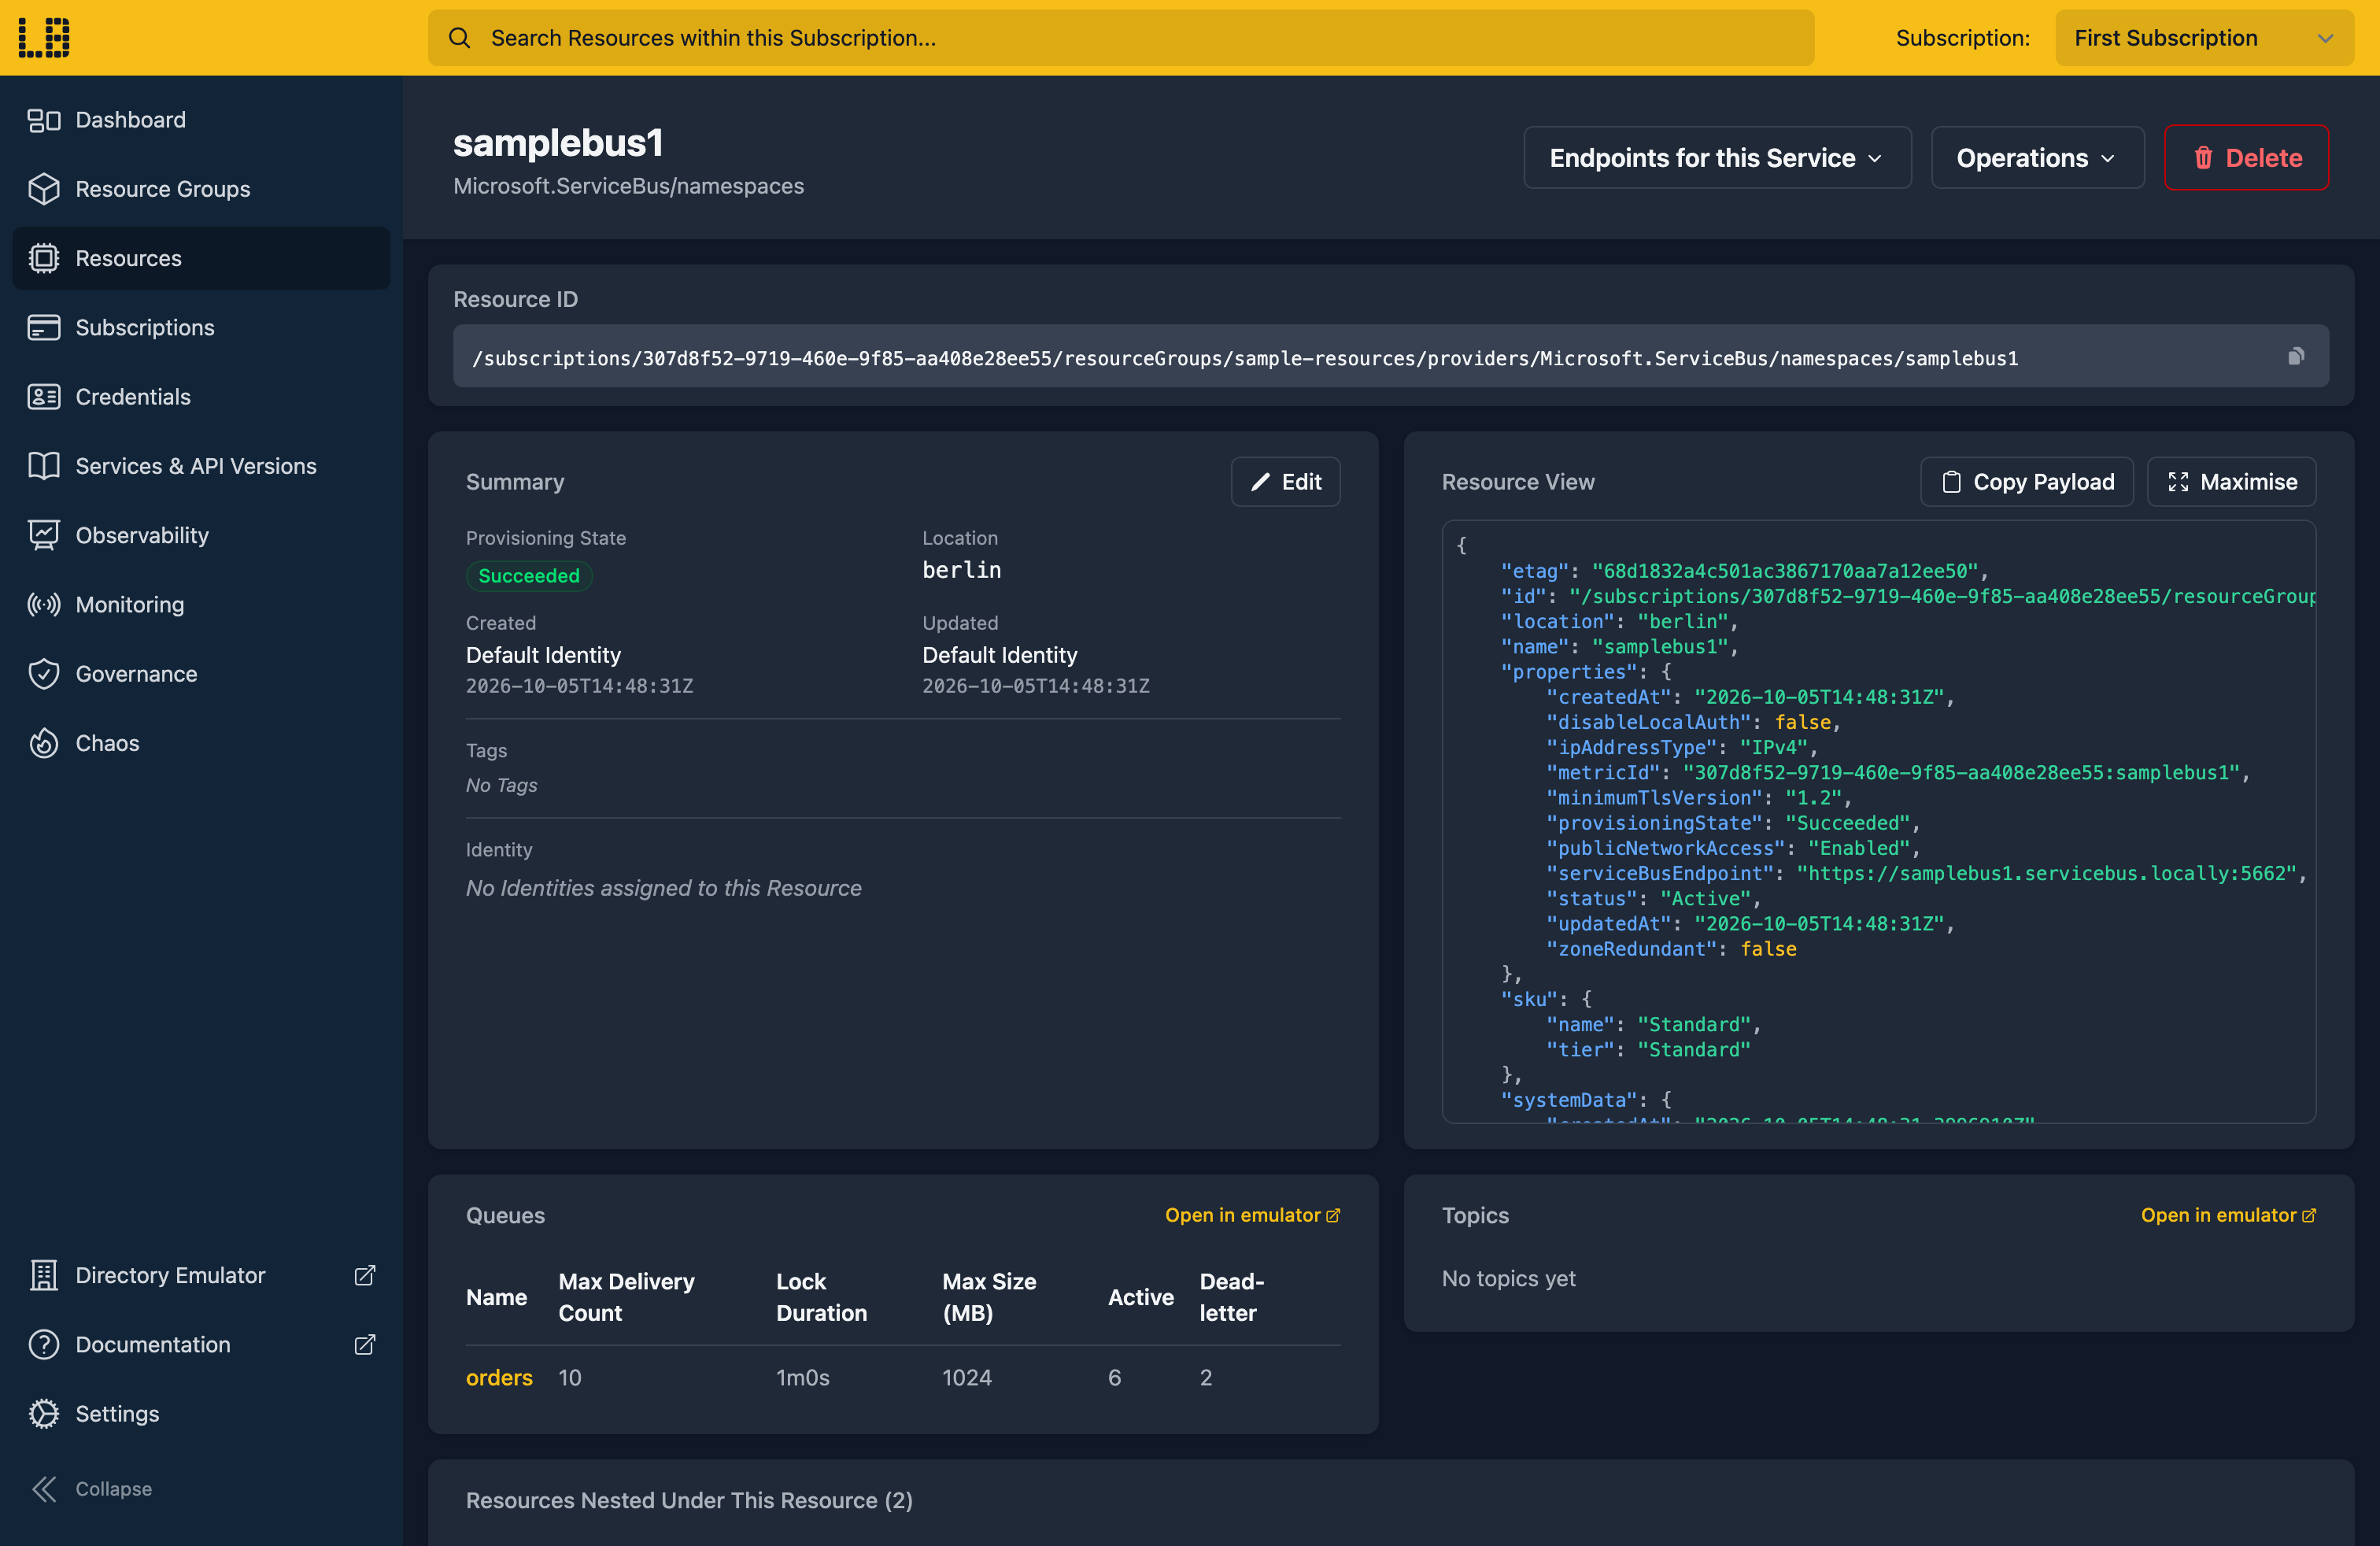This screenshot has width=2380, height=1546.
Task: Click the LocalStack logo icon
Action: coord(44,37)
